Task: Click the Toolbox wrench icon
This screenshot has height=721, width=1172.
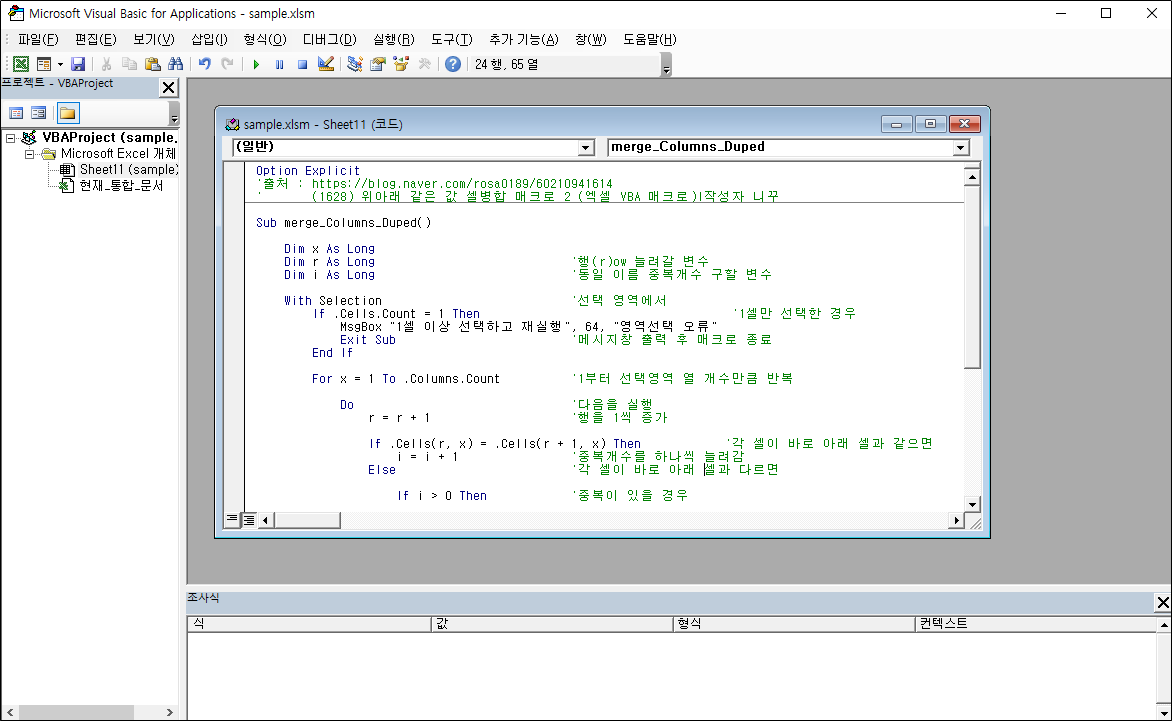Action: [425, 64]
